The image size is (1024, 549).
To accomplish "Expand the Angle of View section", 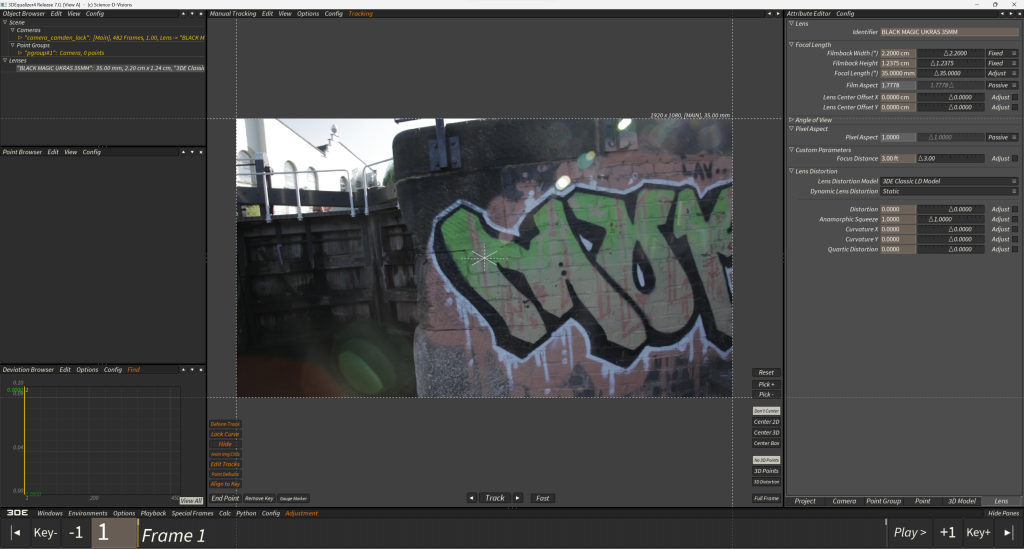I will [791, 120].
